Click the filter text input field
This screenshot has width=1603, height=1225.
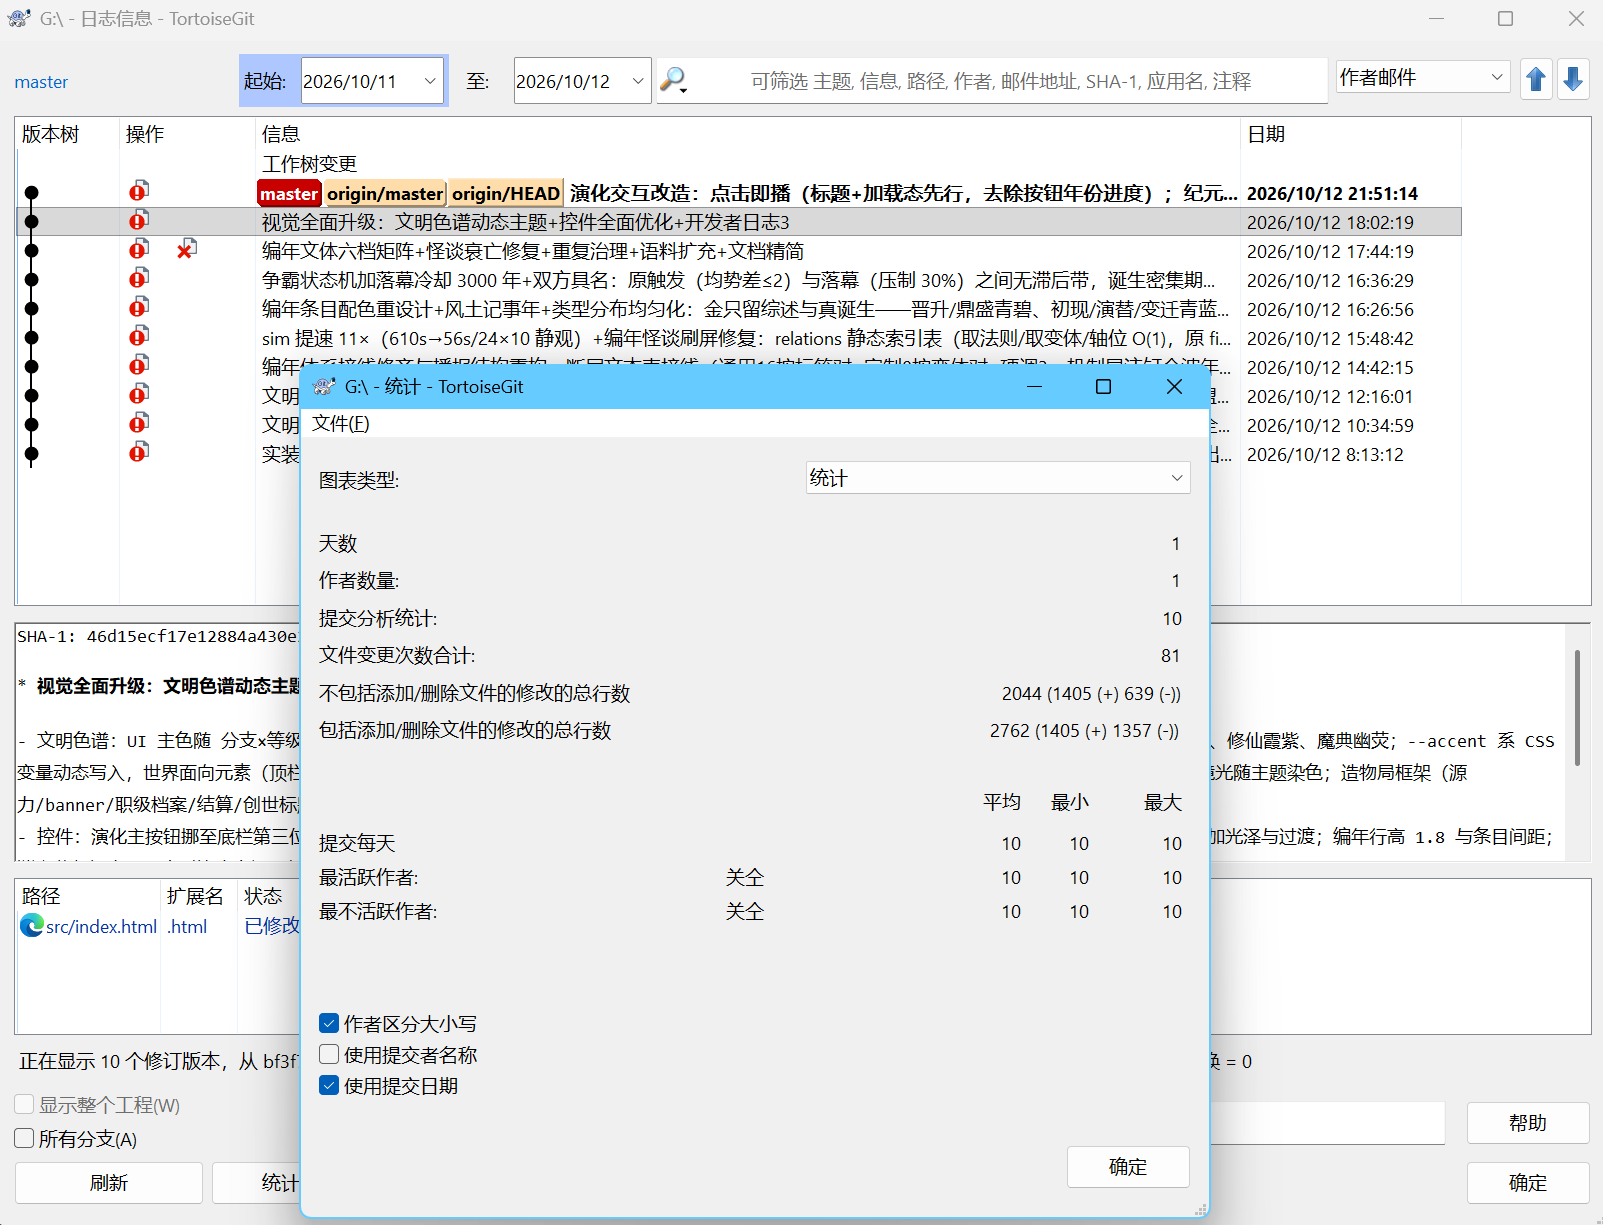pyautogui.click(x=1000, y=81)
